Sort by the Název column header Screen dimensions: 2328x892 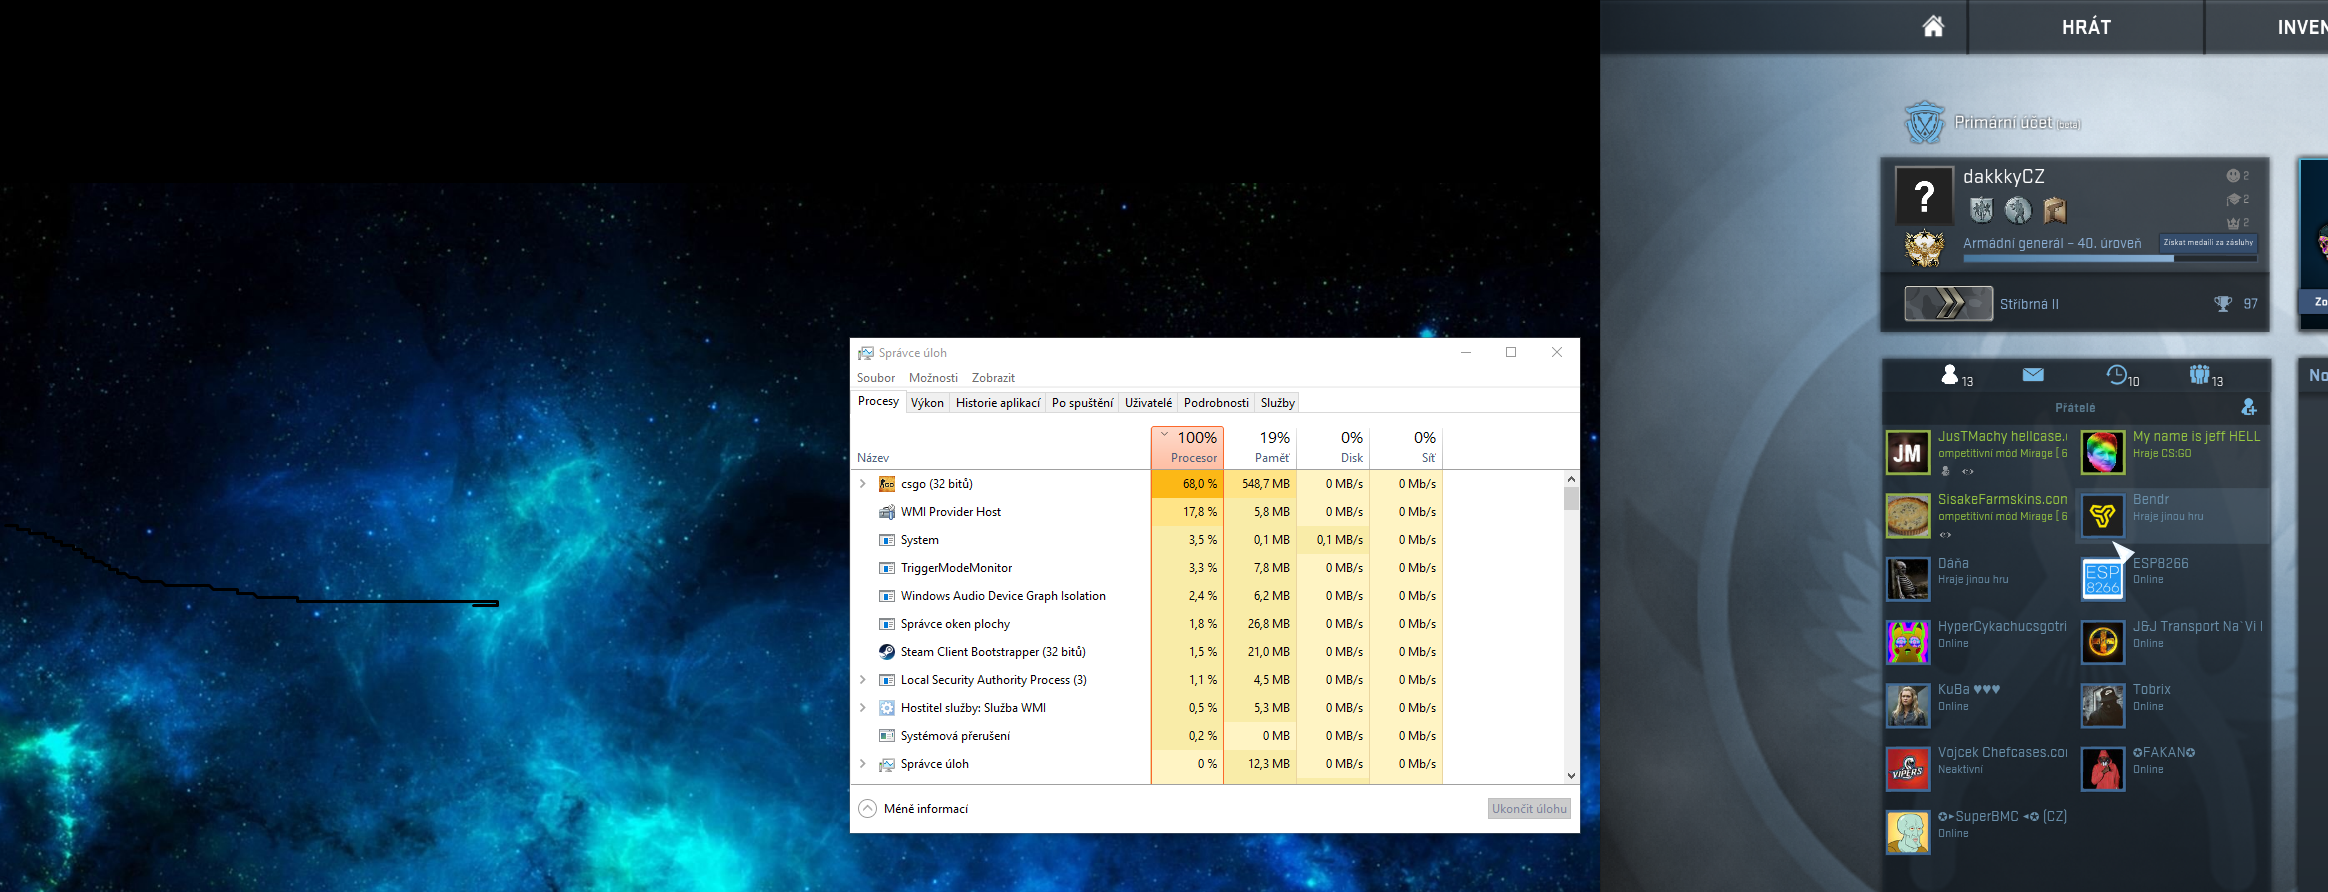coord(873,458)
